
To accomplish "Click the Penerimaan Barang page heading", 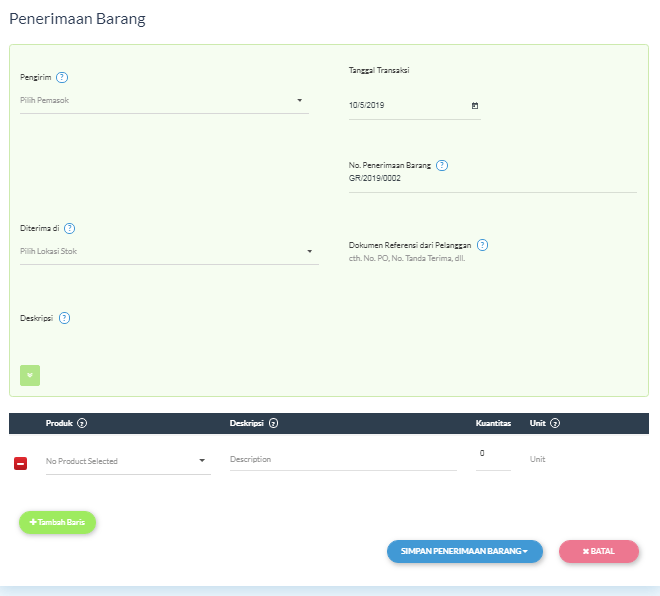I will pyautogui.click(x=77, y=19).
